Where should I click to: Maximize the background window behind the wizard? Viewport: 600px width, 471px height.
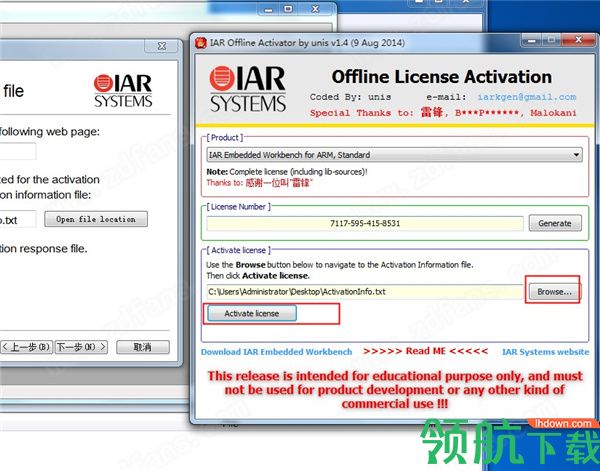tap(289, 8)
